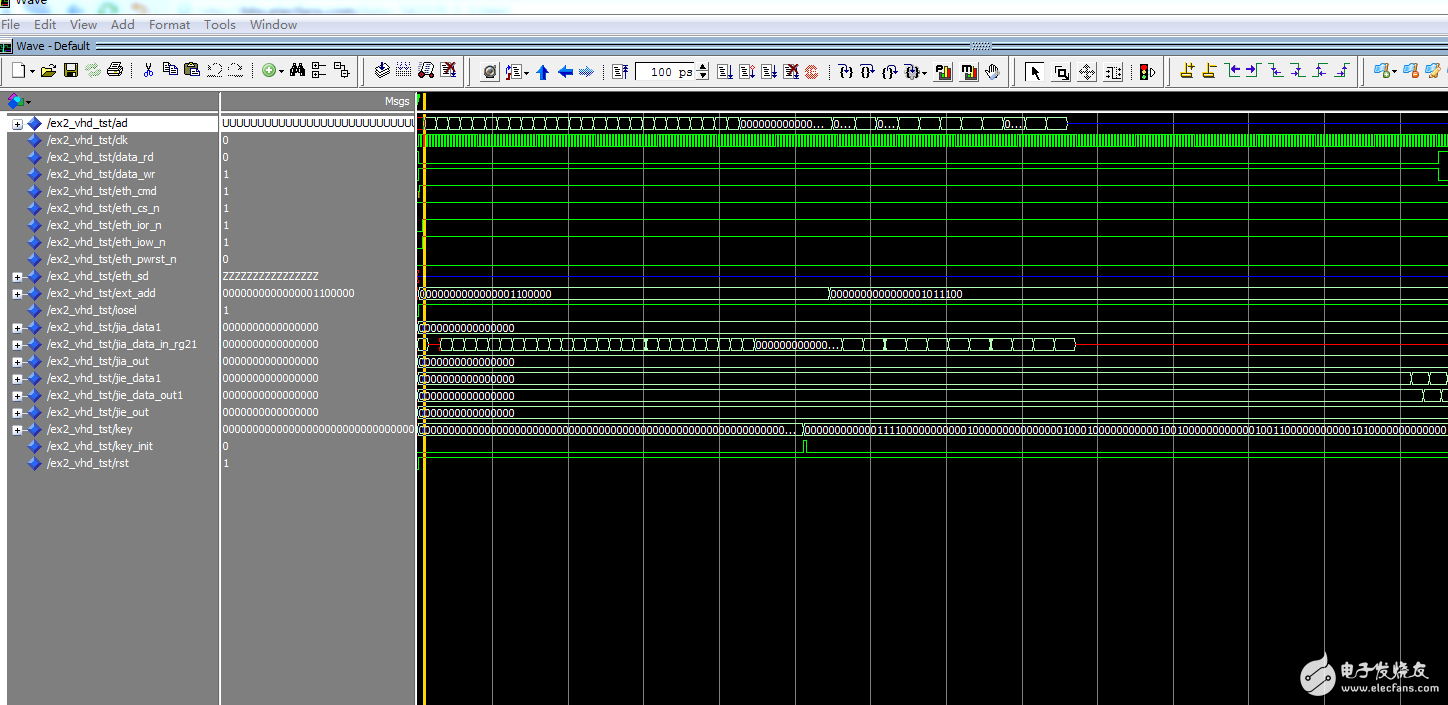
Task: Click the Run icon left of run length
Action: coord(620,72)
